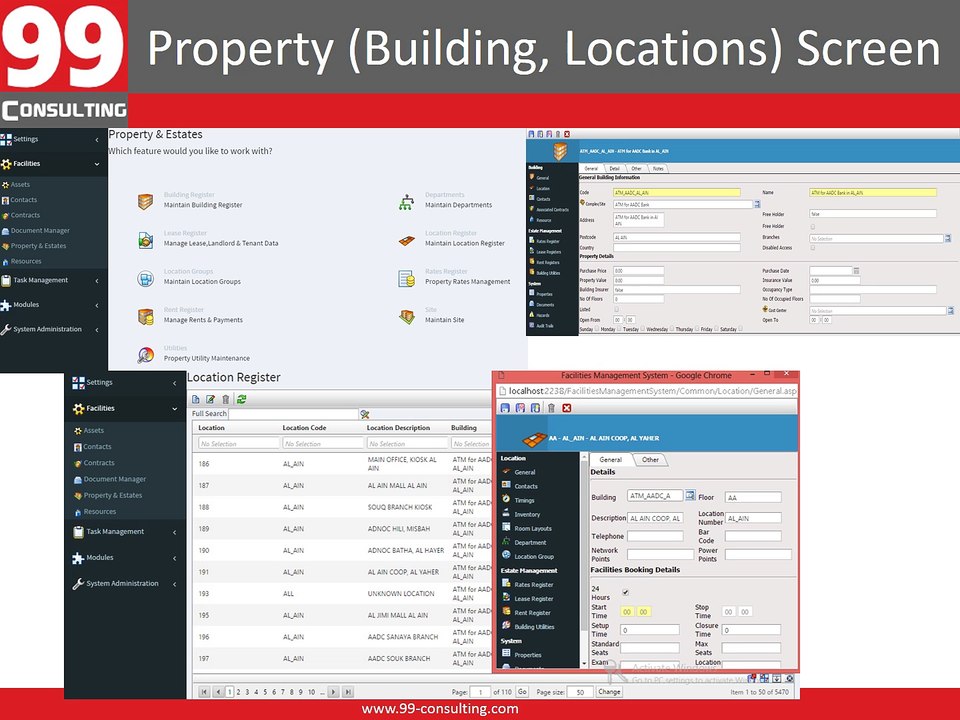Click the location window sidebar scrollbar down arrow
960x720 pixels.
583,663
